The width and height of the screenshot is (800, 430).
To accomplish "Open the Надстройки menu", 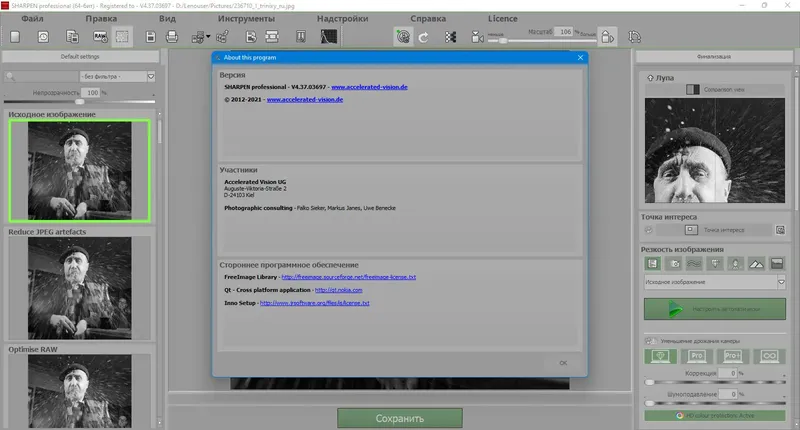I will coord(342,19).
